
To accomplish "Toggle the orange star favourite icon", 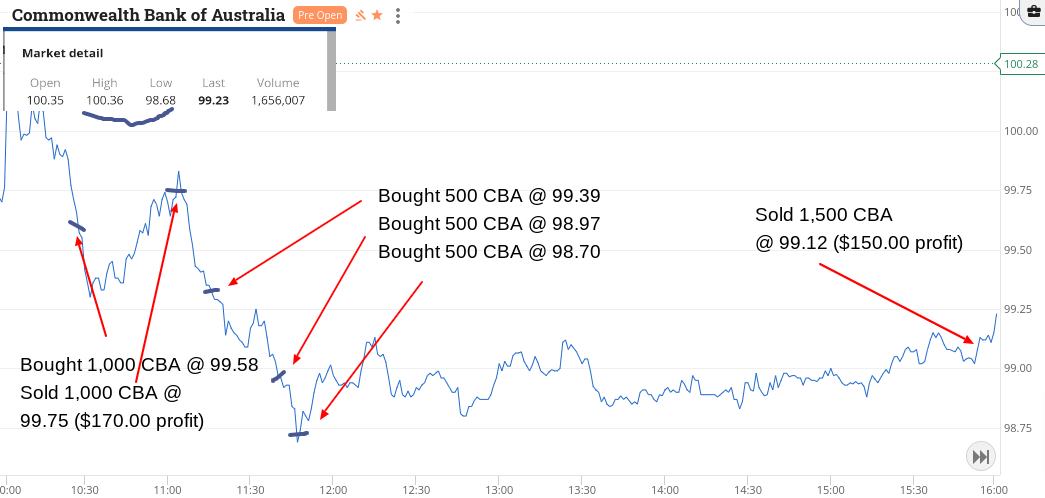I will 377,15.
